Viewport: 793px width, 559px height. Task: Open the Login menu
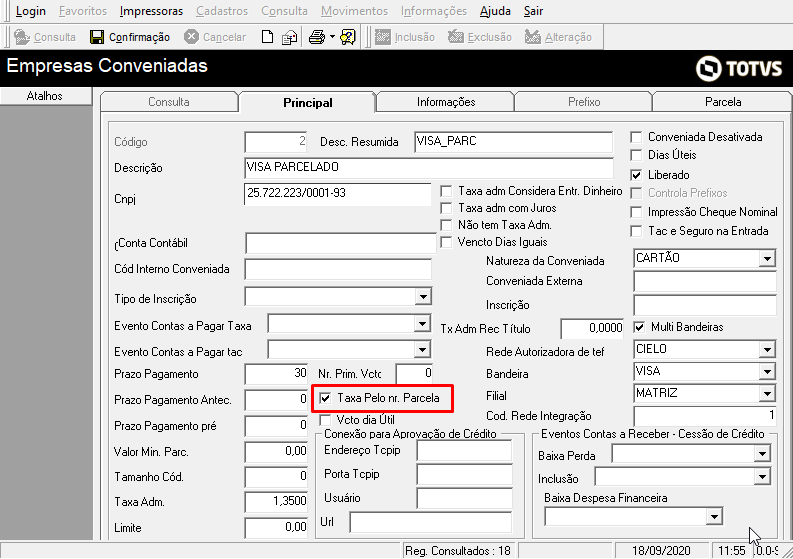click(30, 11)
